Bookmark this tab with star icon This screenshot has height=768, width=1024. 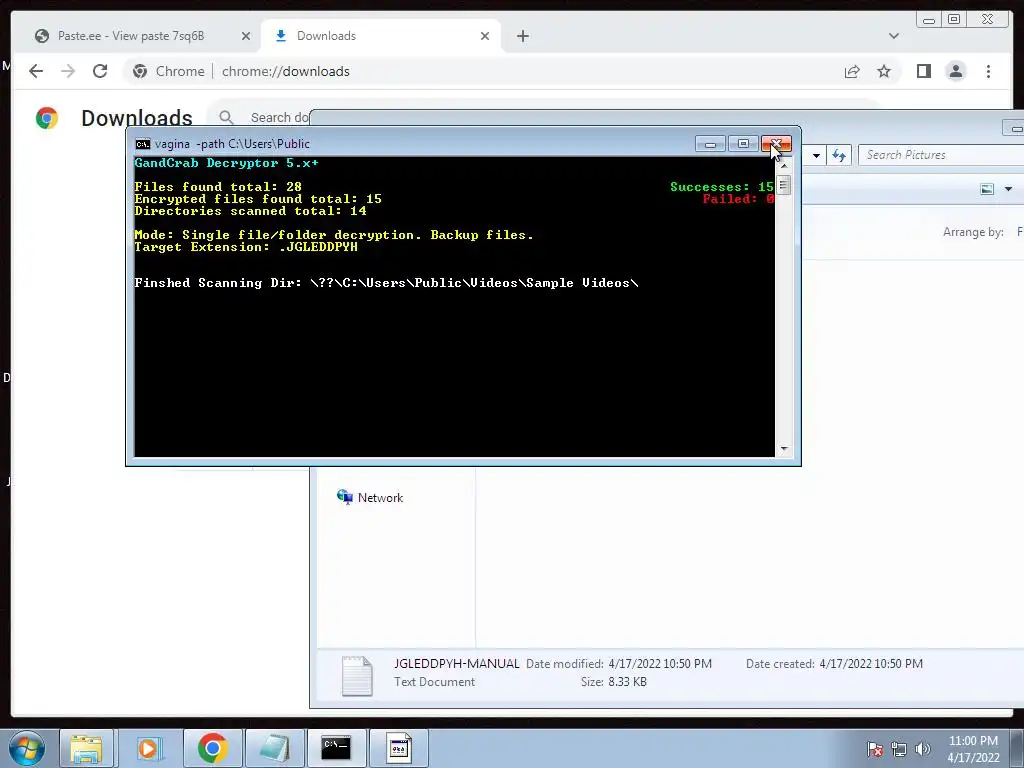tap(884, 71)
